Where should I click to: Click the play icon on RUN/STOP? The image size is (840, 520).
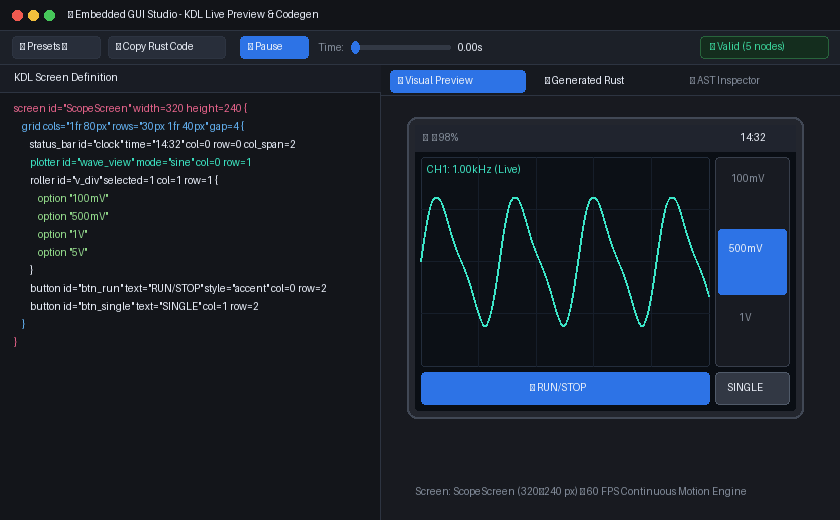point(532,388)
